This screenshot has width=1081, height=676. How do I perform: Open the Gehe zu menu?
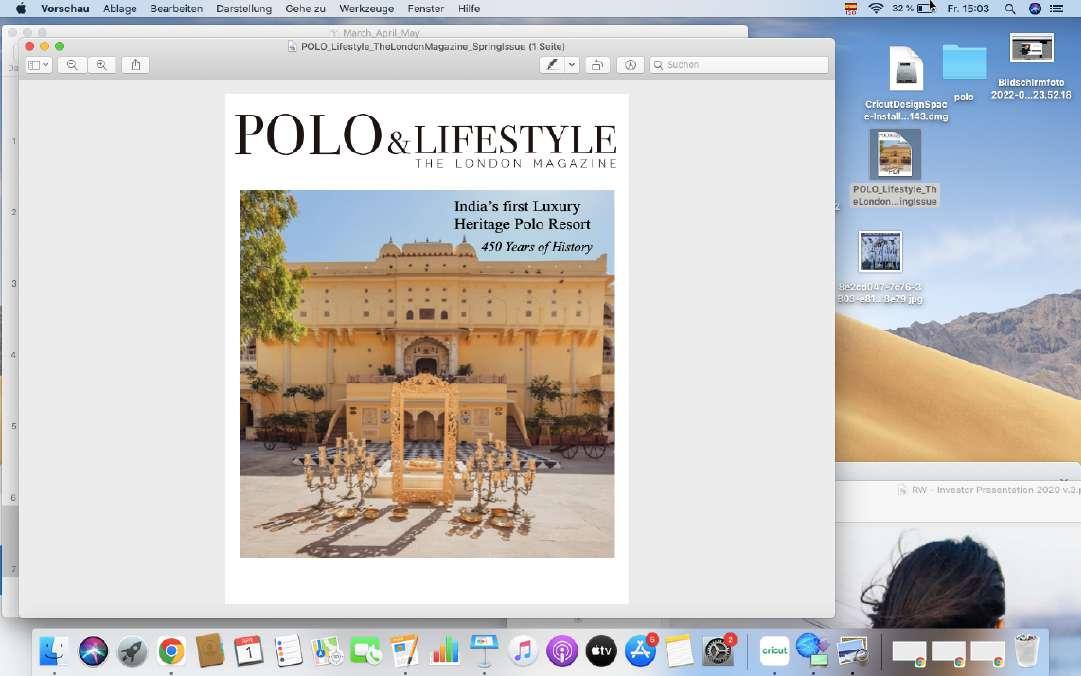click(x=305, y=8)
